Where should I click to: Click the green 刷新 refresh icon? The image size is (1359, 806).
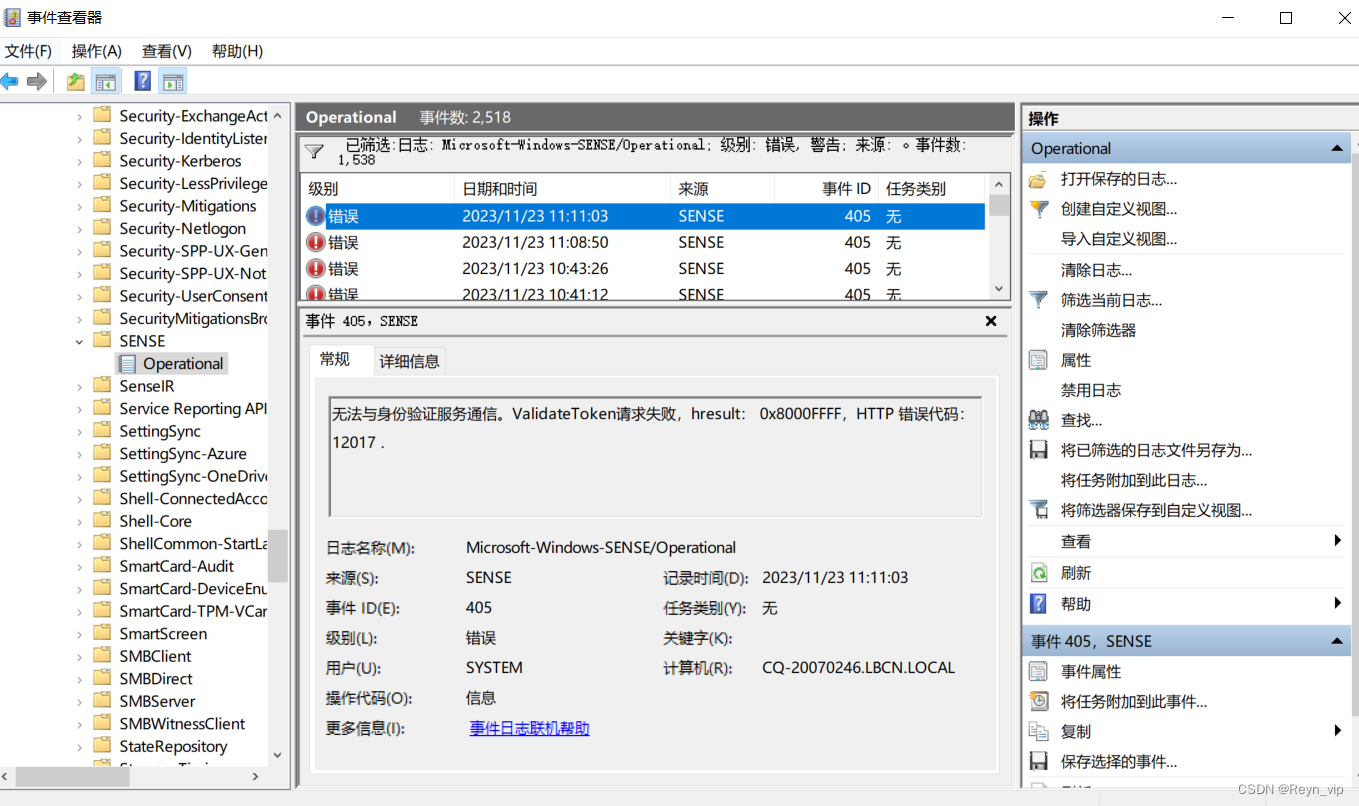pos(1039,573)
